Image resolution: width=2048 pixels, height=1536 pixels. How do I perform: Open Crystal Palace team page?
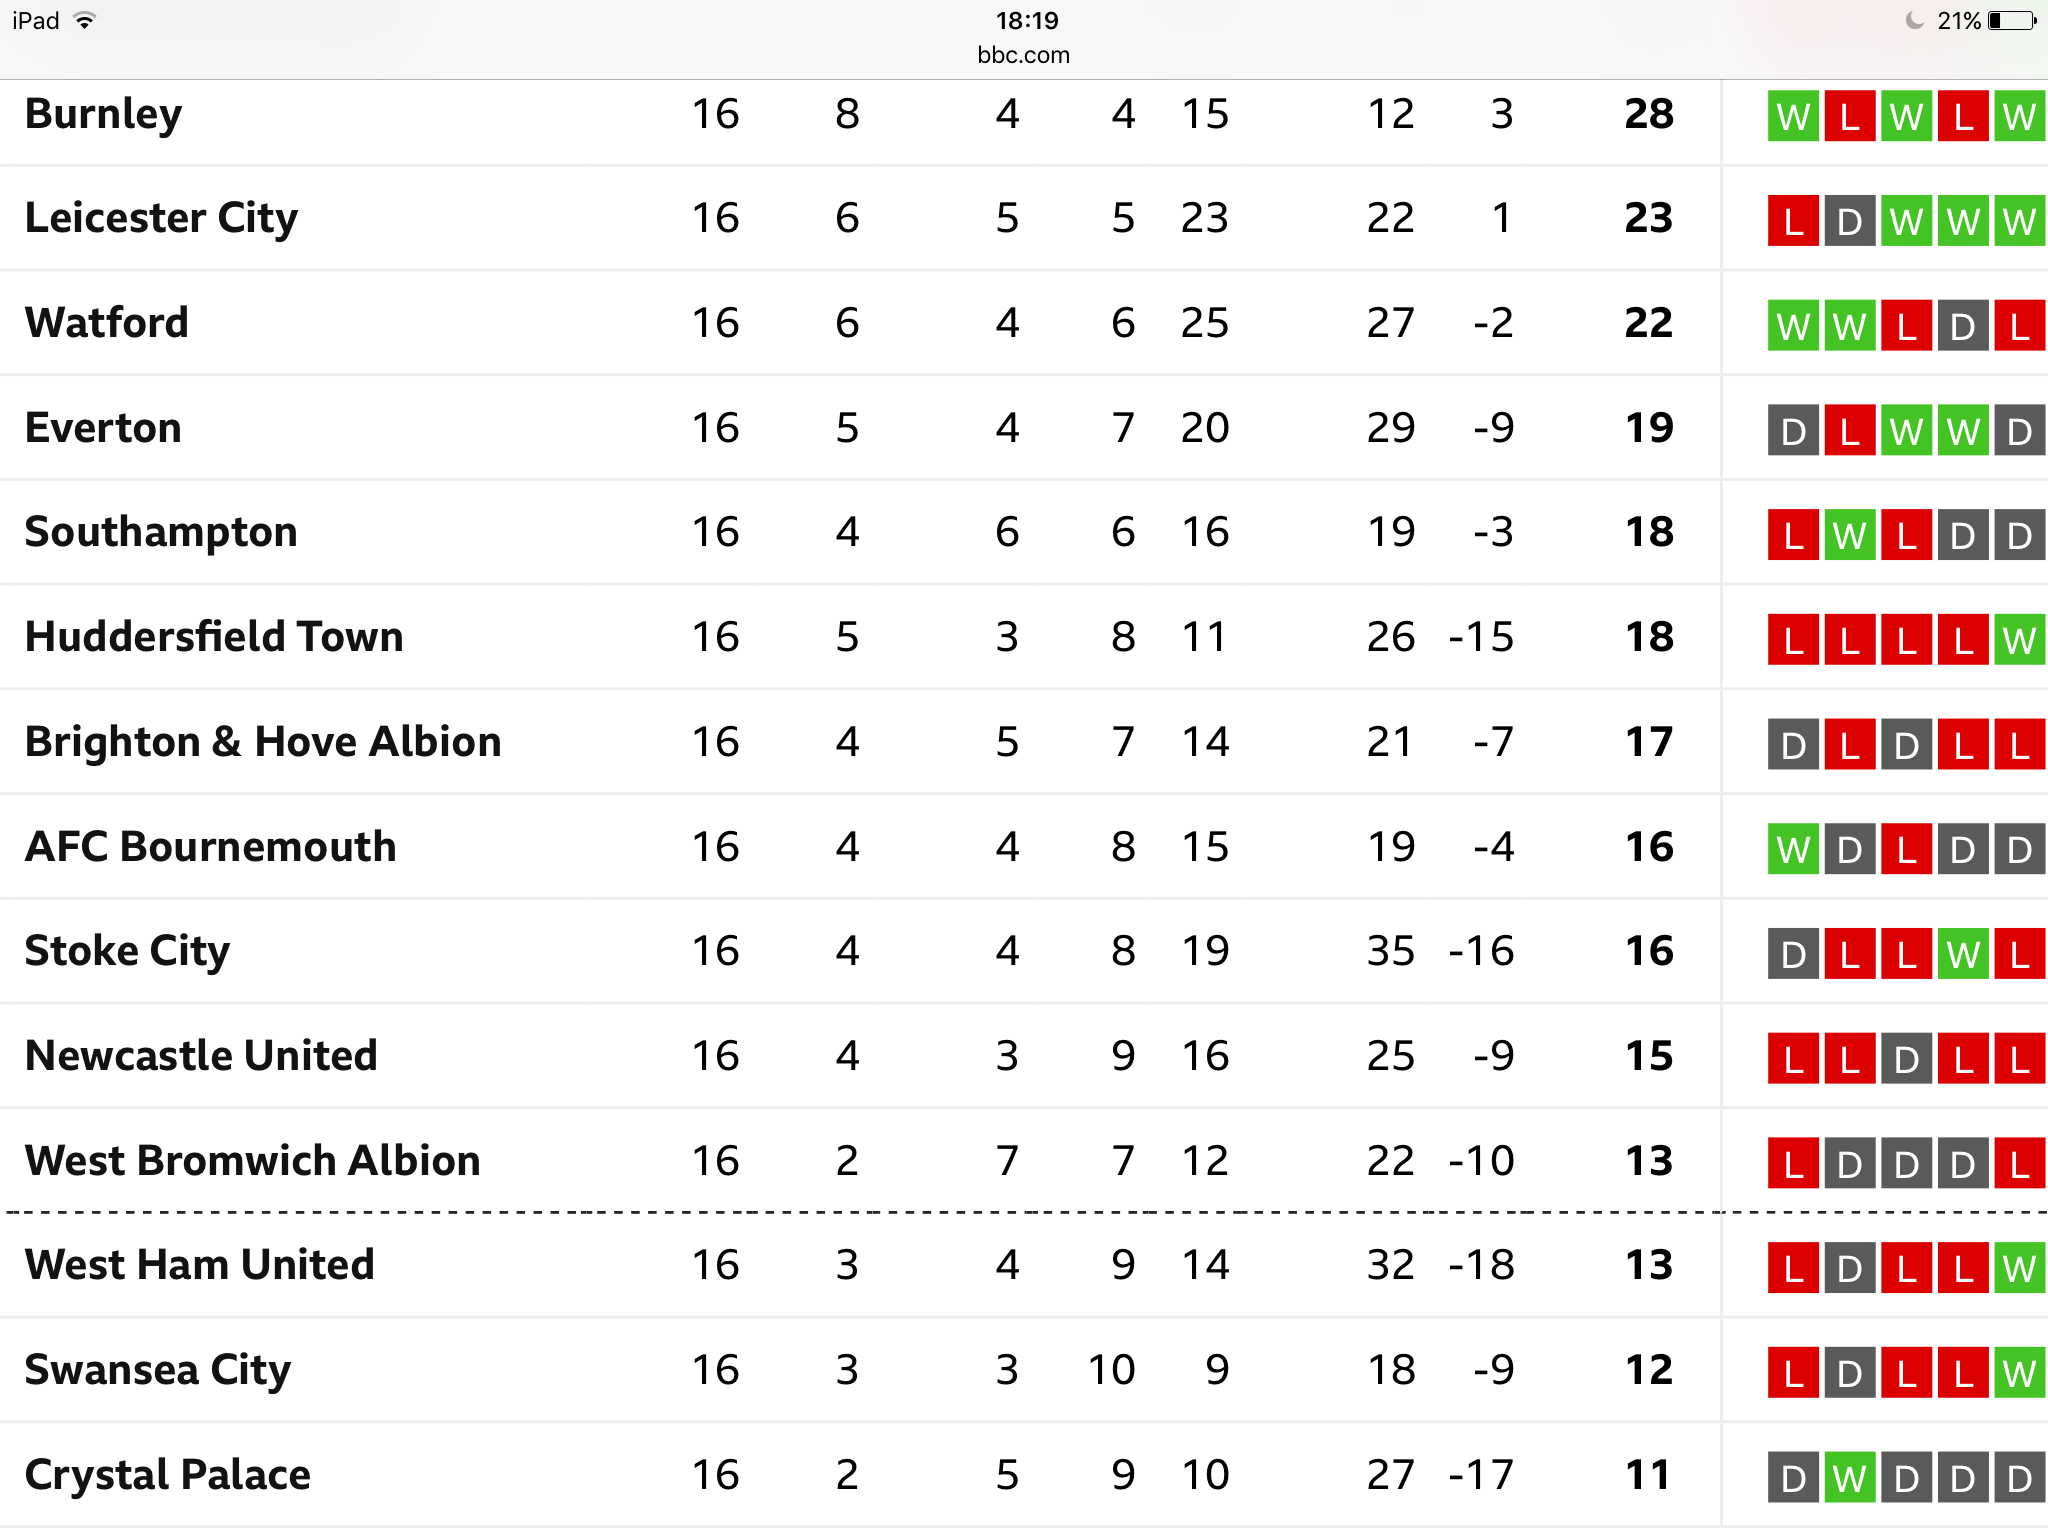coord(167,1475)
